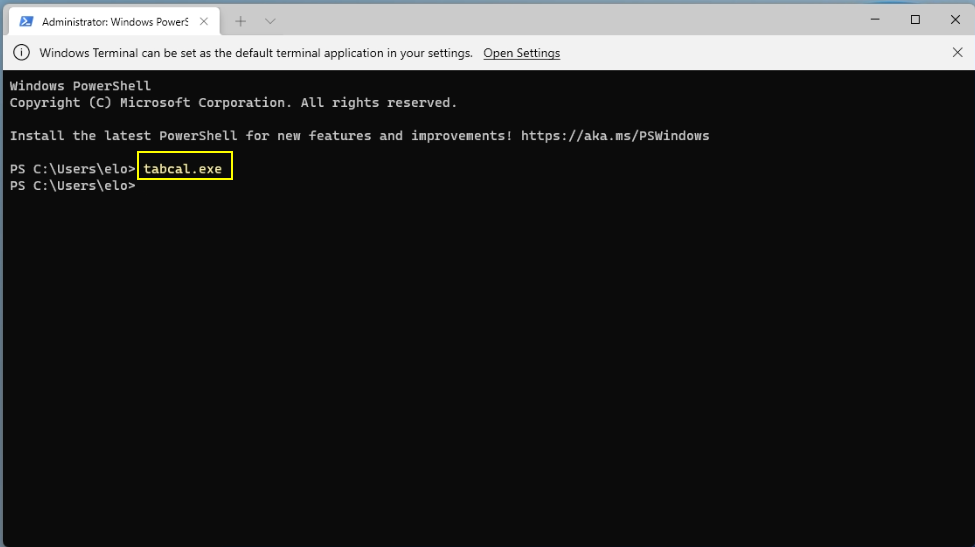The width and height of the screenshot is (975, 547).
Task: Expand the new tab profile dropdown
Action: point(270,22)
